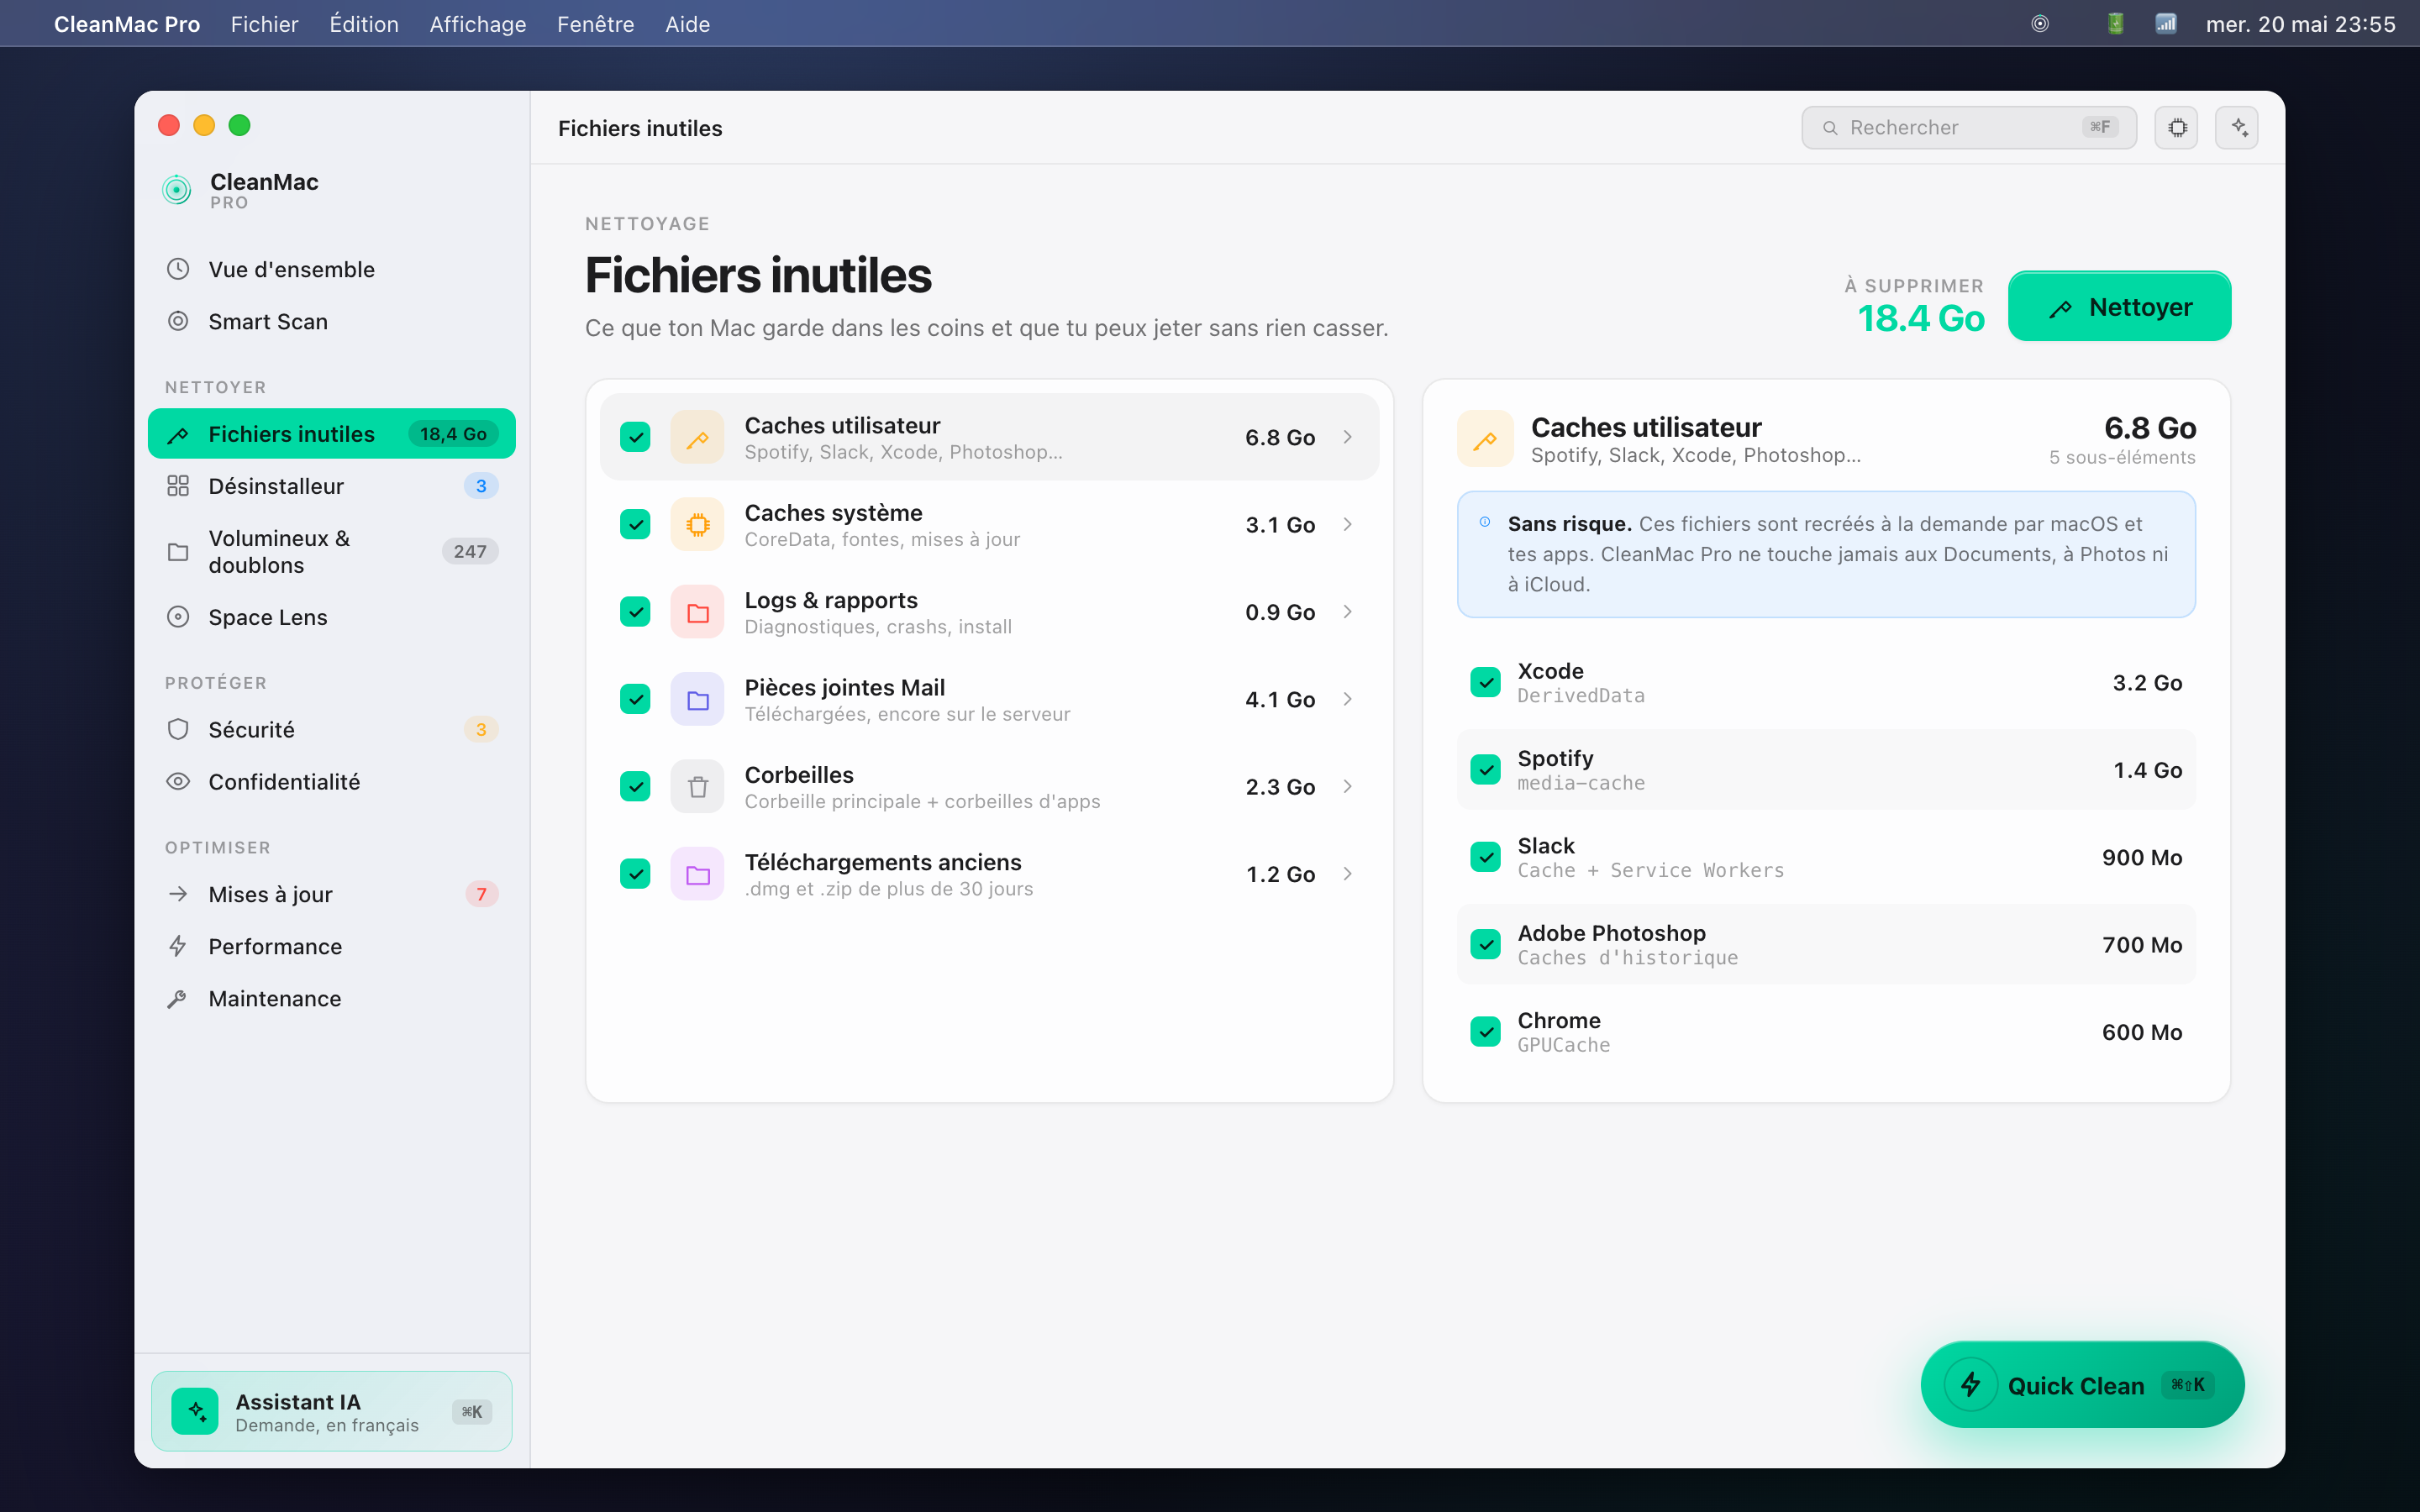Open the Fenêtre menu
Viewport: 2420px width, 1512px height.
pyautogui.click(x=595, y=24)
